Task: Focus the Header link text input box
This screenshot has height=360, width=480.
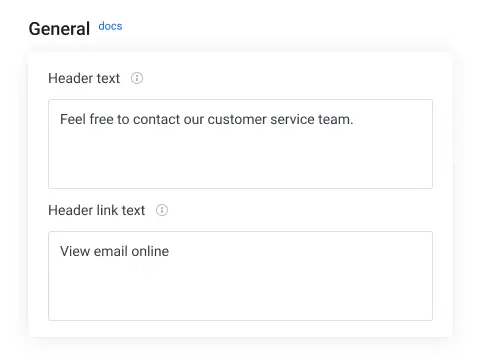Action: coord(240,276)
